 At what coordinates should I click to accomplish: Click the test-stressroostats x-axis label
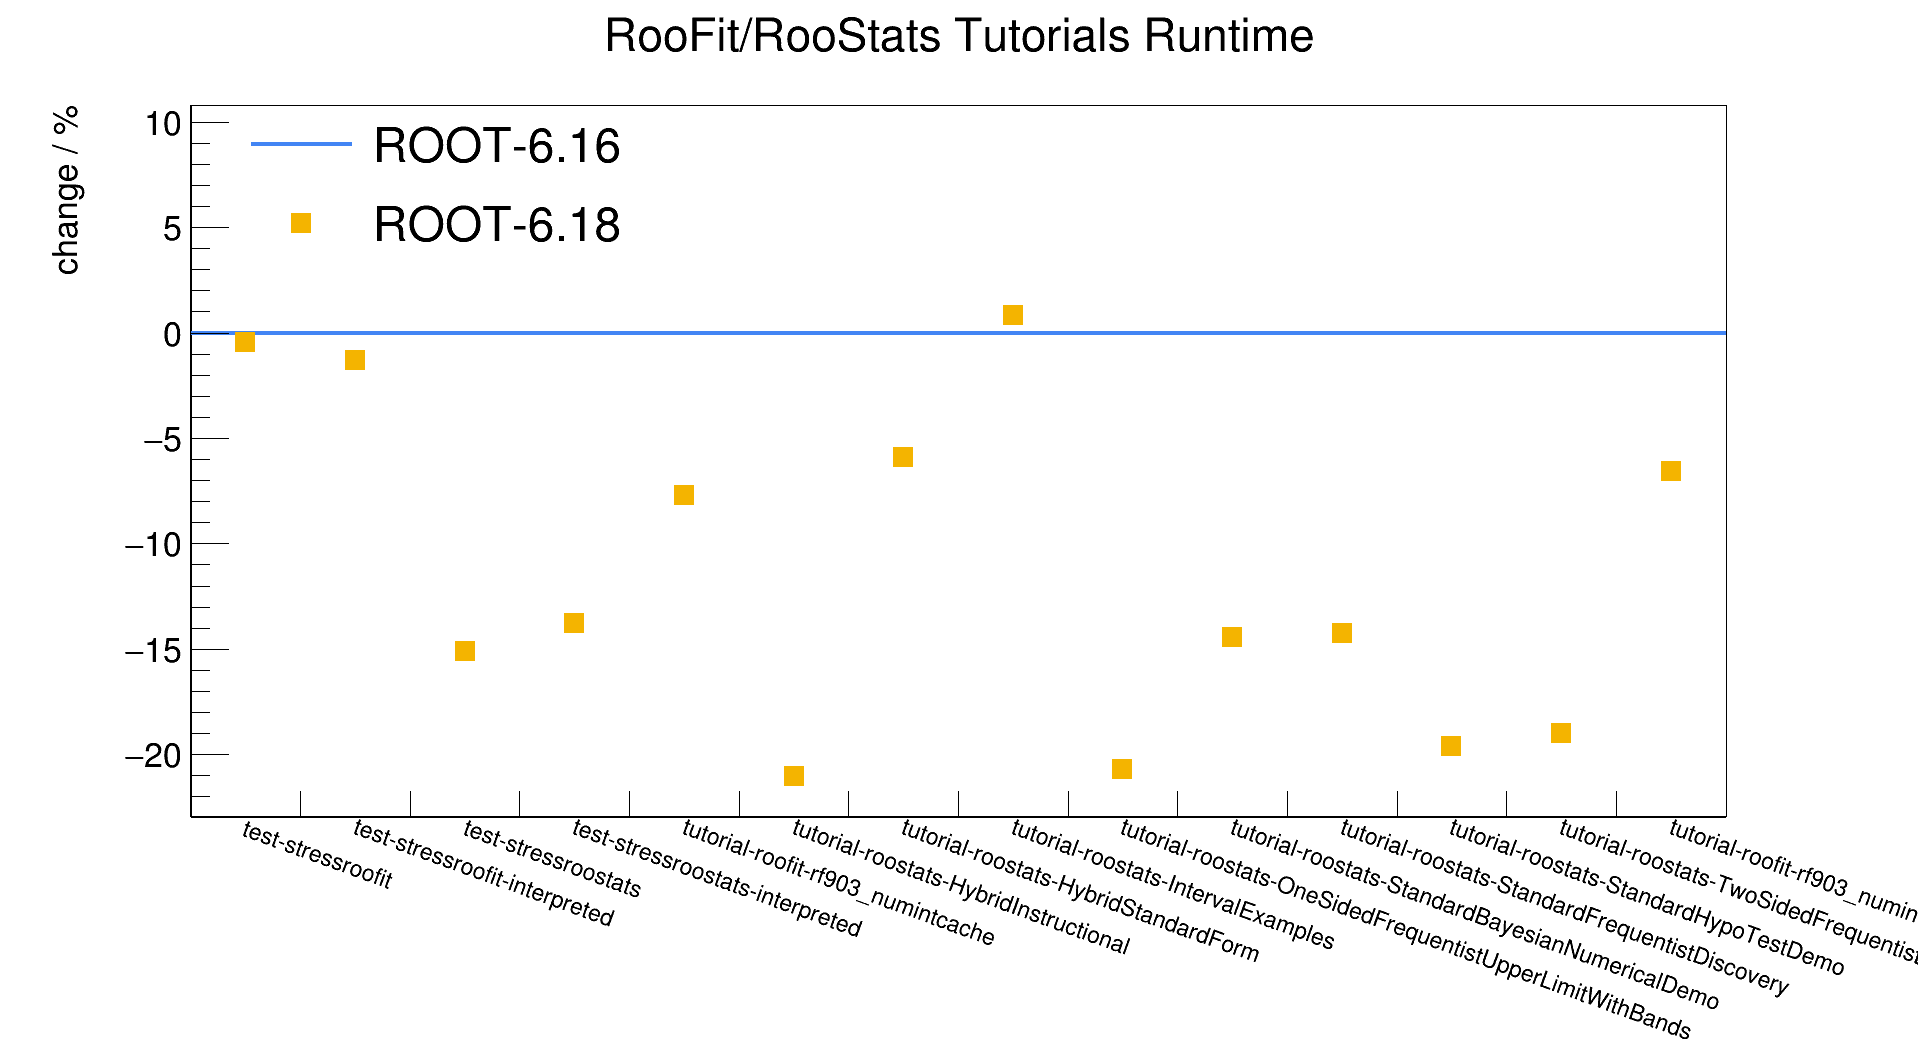[x=551, y=859]
